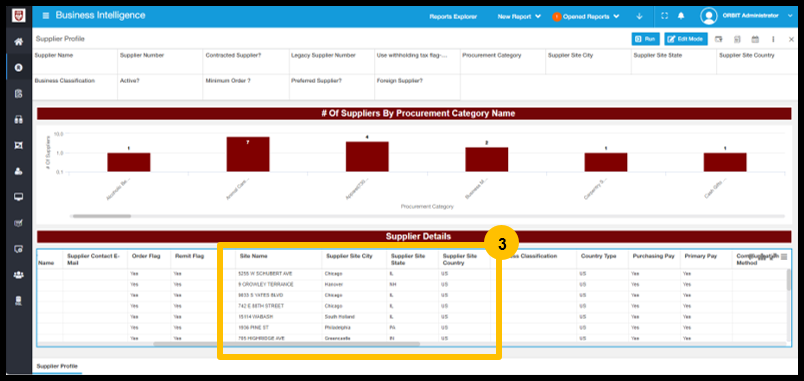This screenshot has height=381, width=804.
Task: Enter fullscreen mode via the expand icon
Action: coord(665,16)
